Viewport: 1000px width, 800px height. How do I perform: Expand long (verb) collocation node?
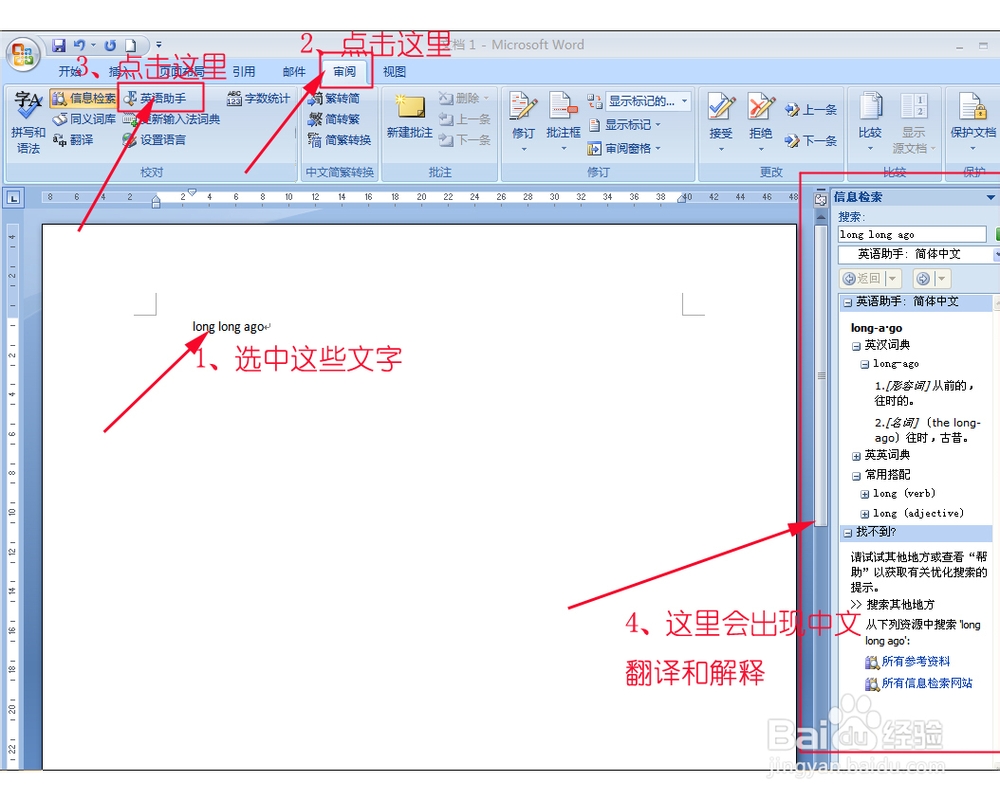coord(865,494)
